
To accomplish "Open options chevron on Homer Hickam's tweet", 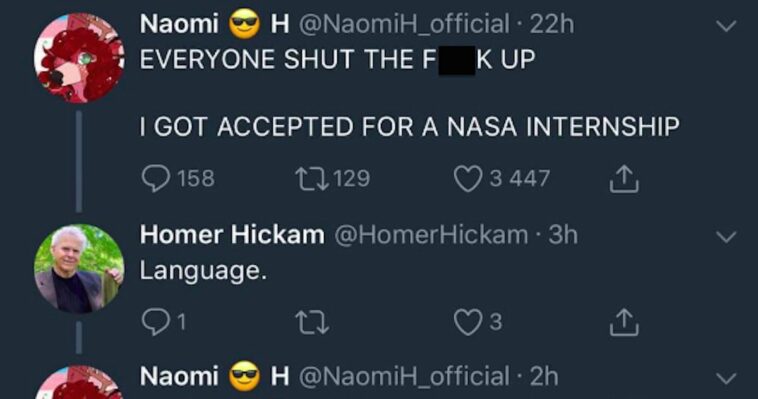I will point(726,236).
